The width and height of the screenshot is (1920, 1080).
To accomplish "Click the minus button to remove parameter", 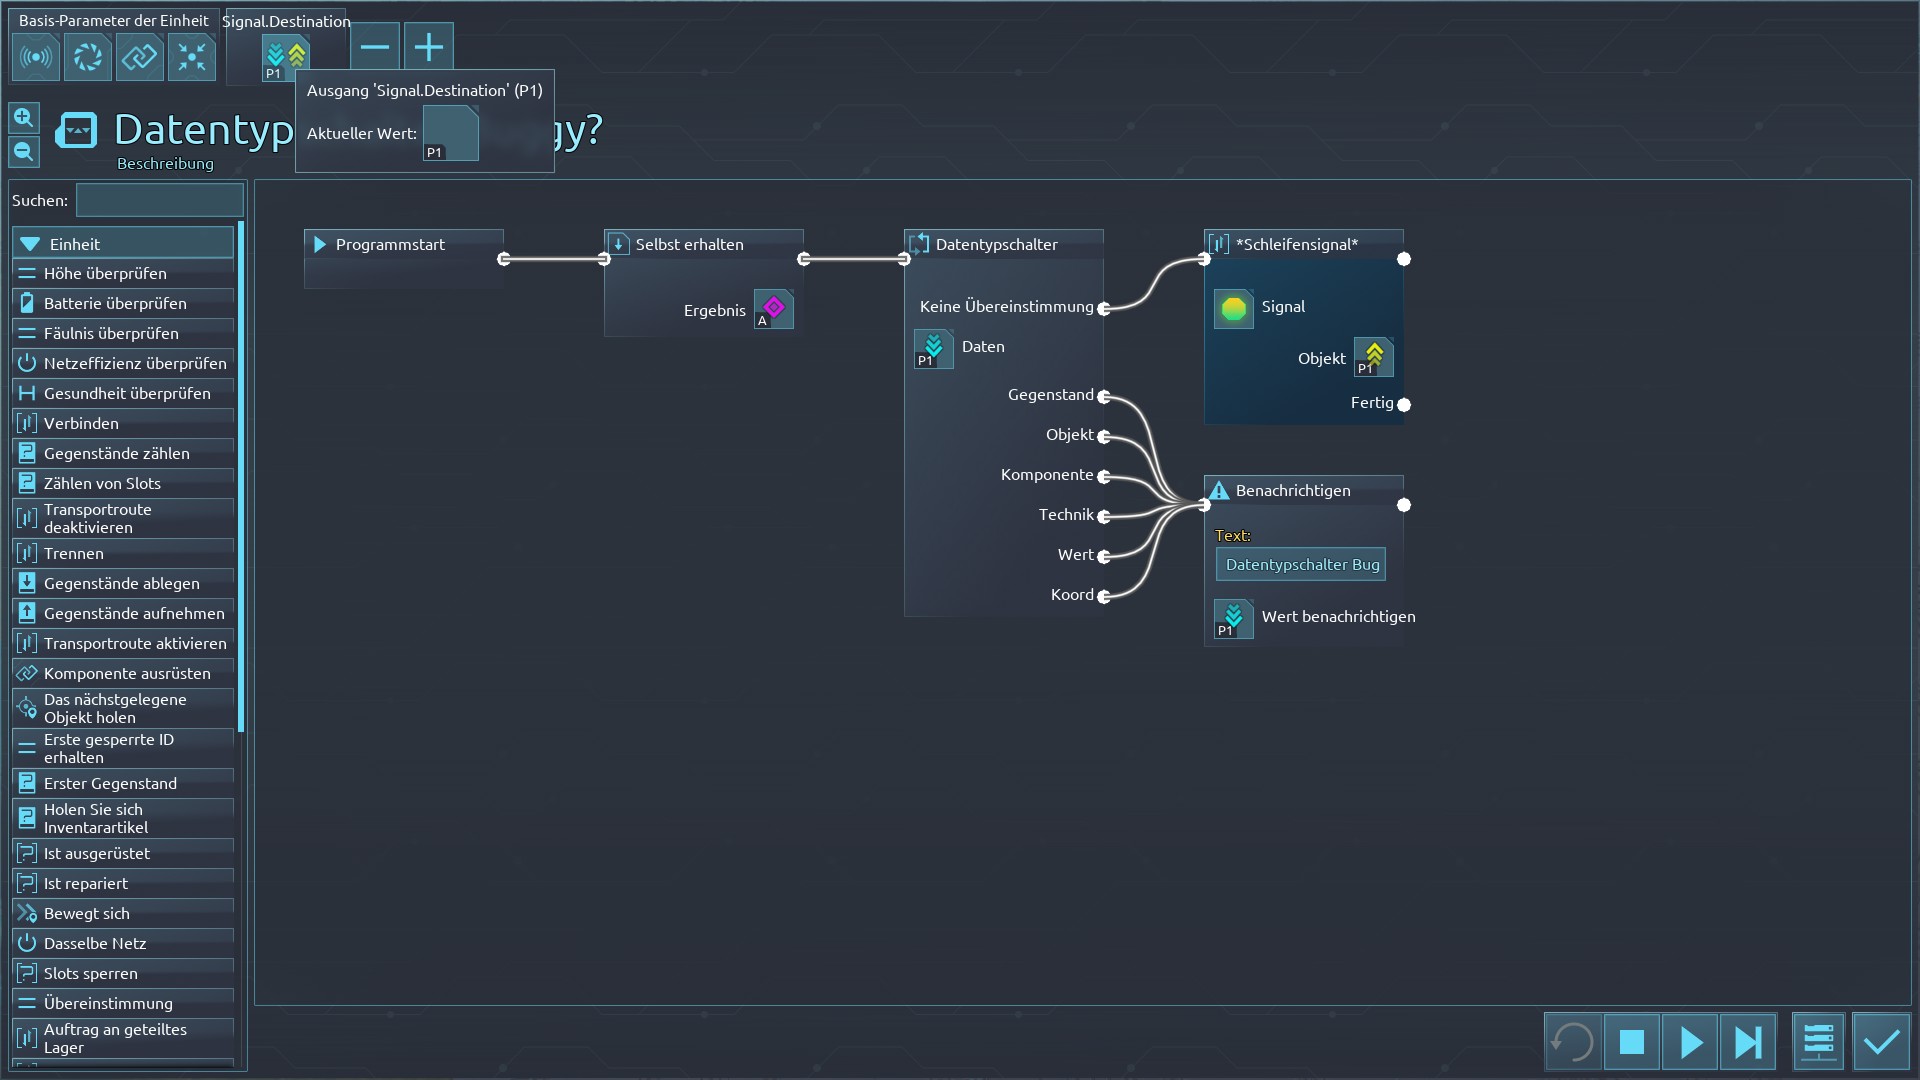I will tap(375, 47).
